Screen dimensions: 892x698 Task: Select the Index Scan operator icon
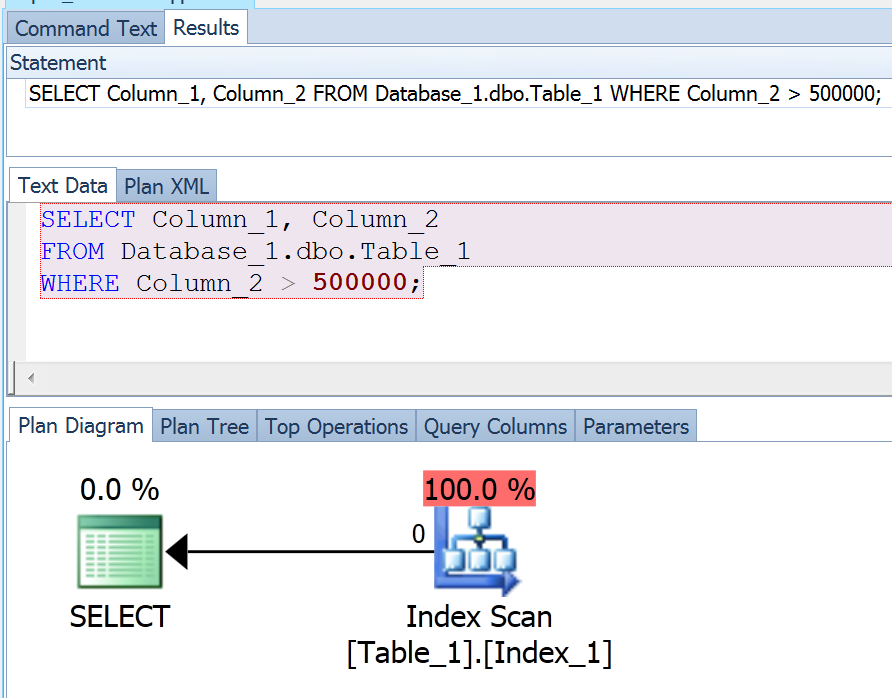click(x=477, y=551)
